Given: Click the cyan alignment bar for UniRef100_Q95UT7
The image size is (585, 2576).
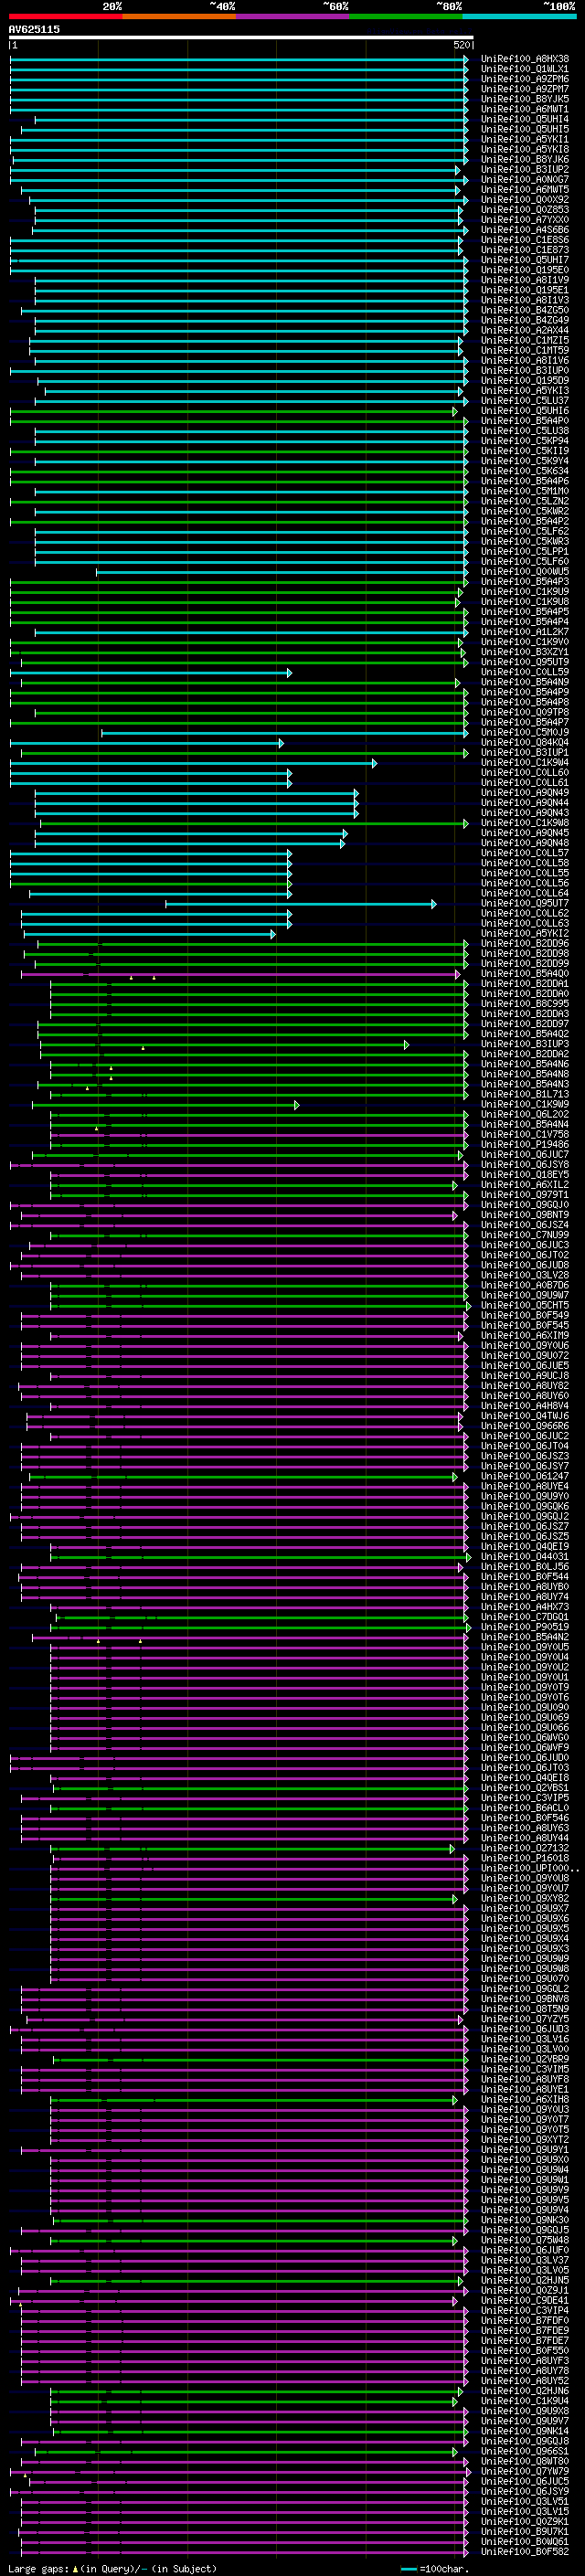Looking at the screenshot, I should click(x=300, y=904).
